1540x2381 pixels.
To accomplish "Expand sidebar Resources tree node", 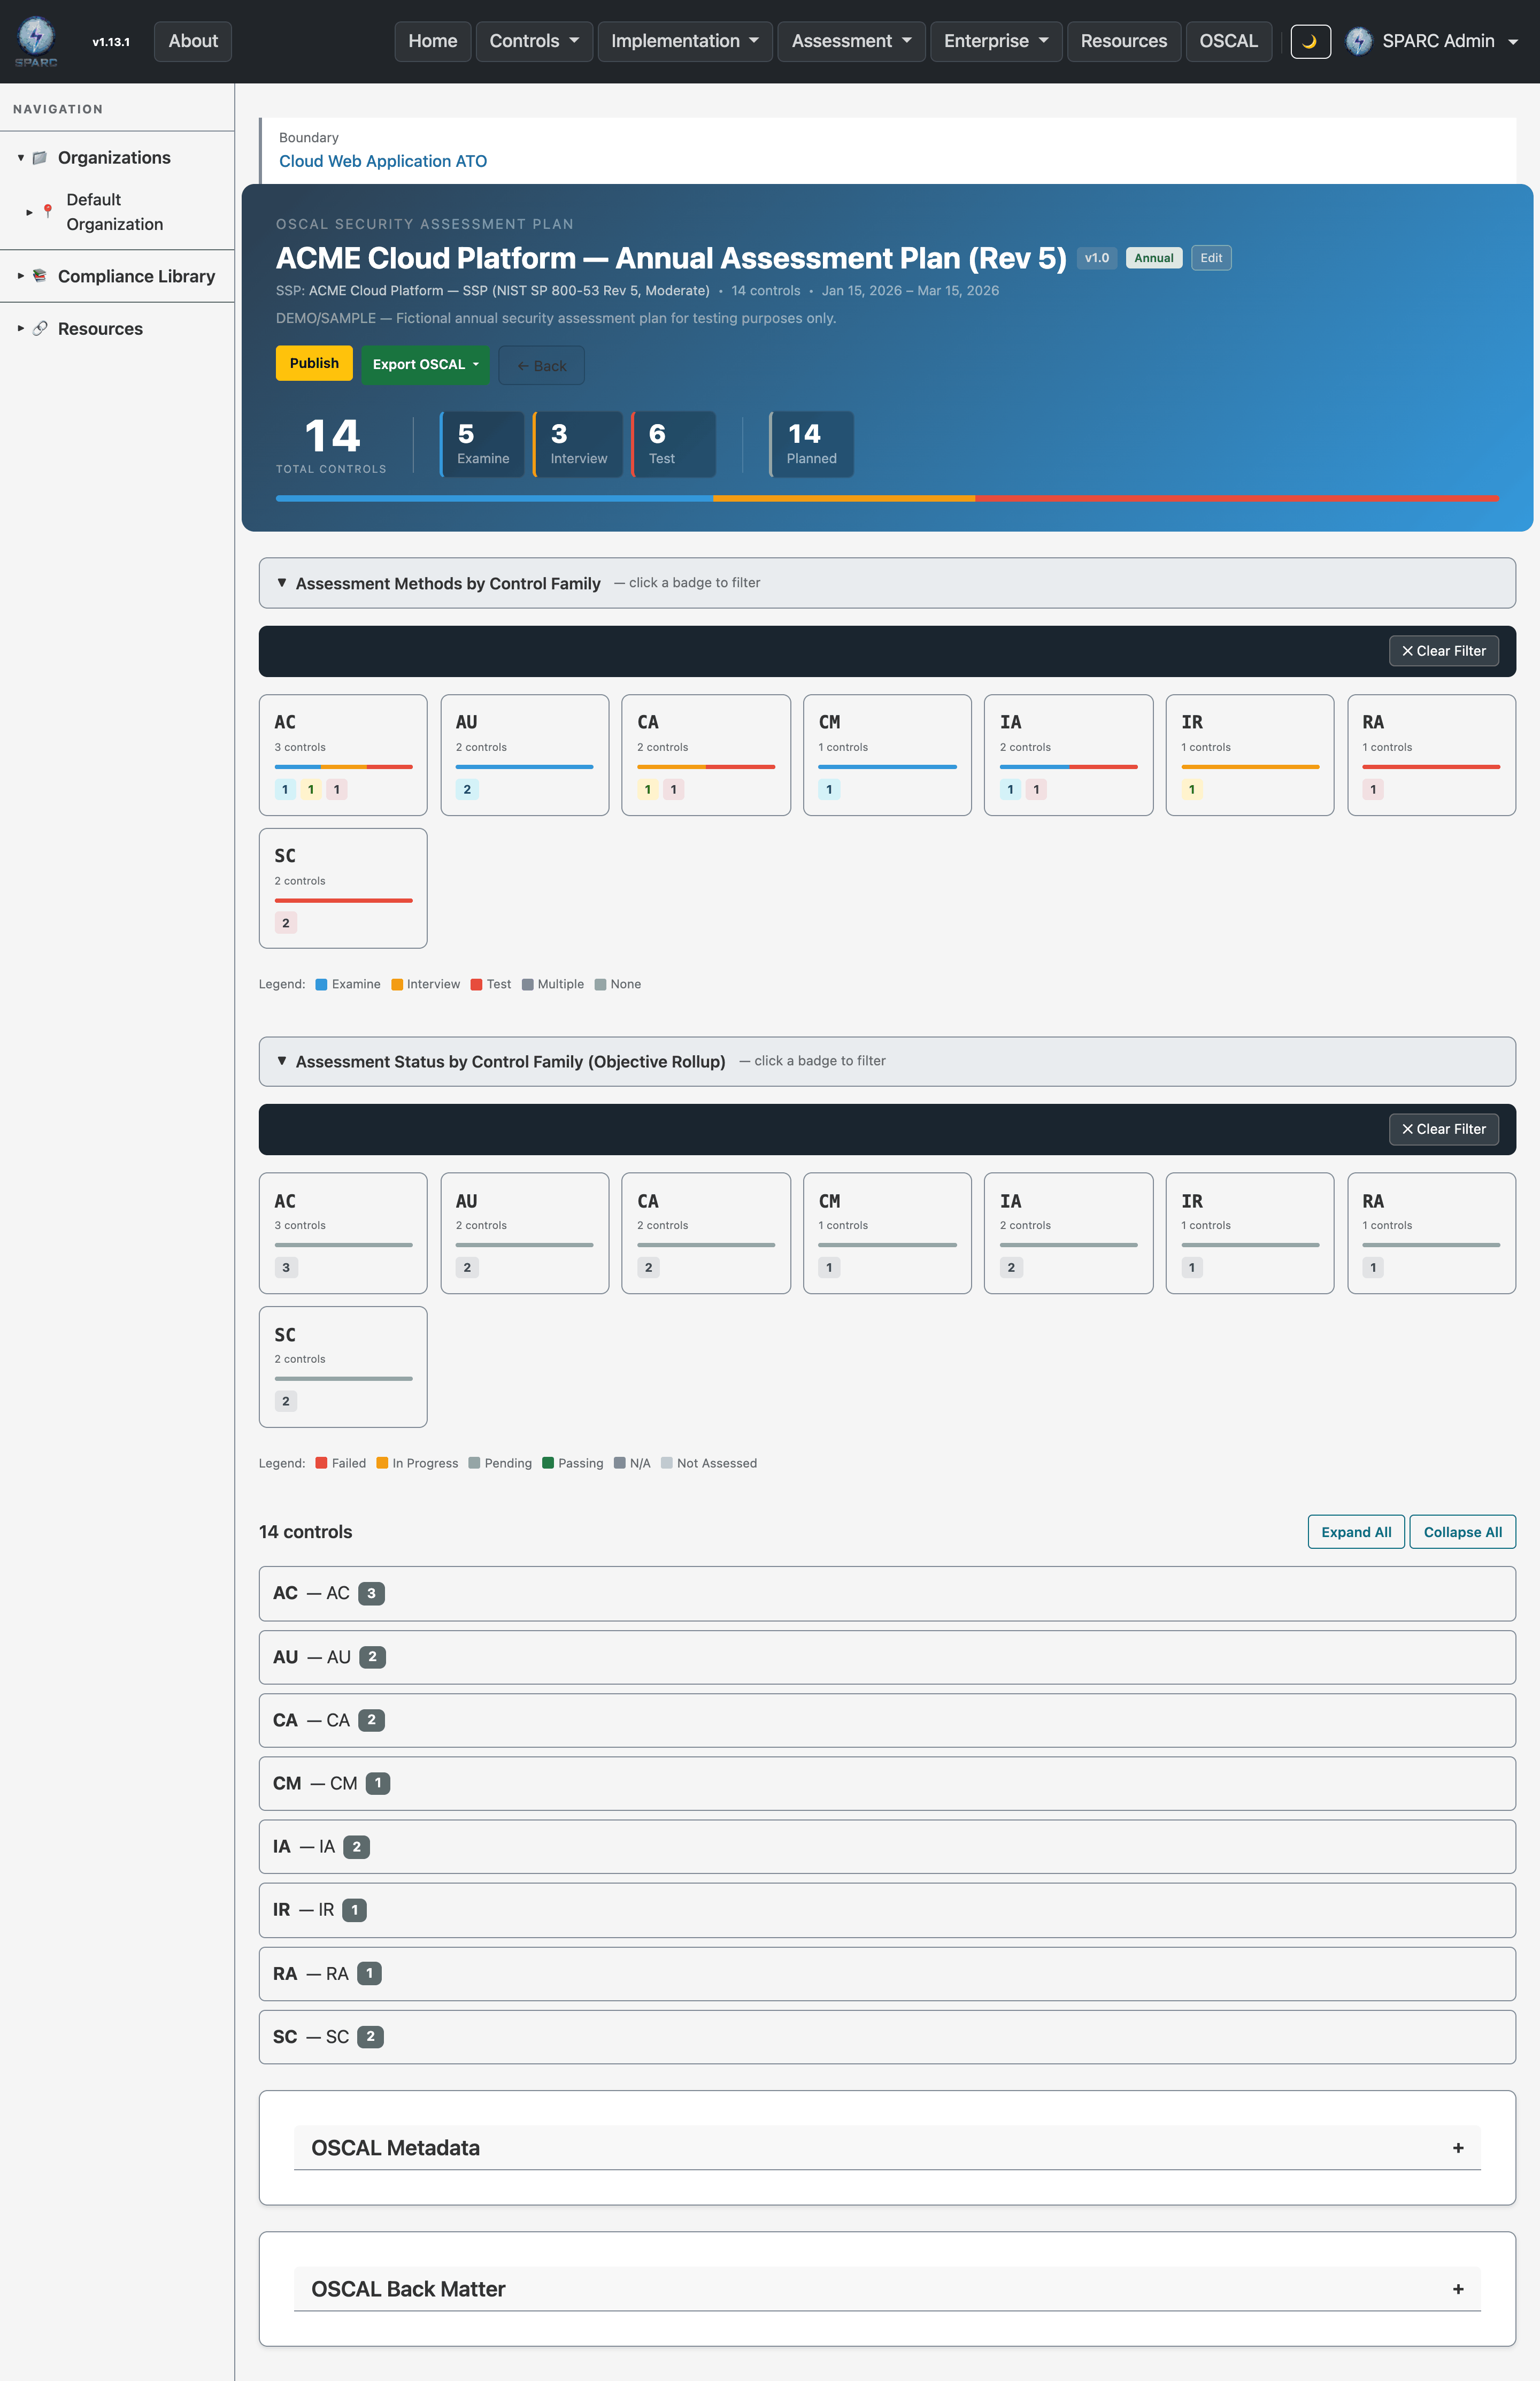I will [x=20, y=329].
